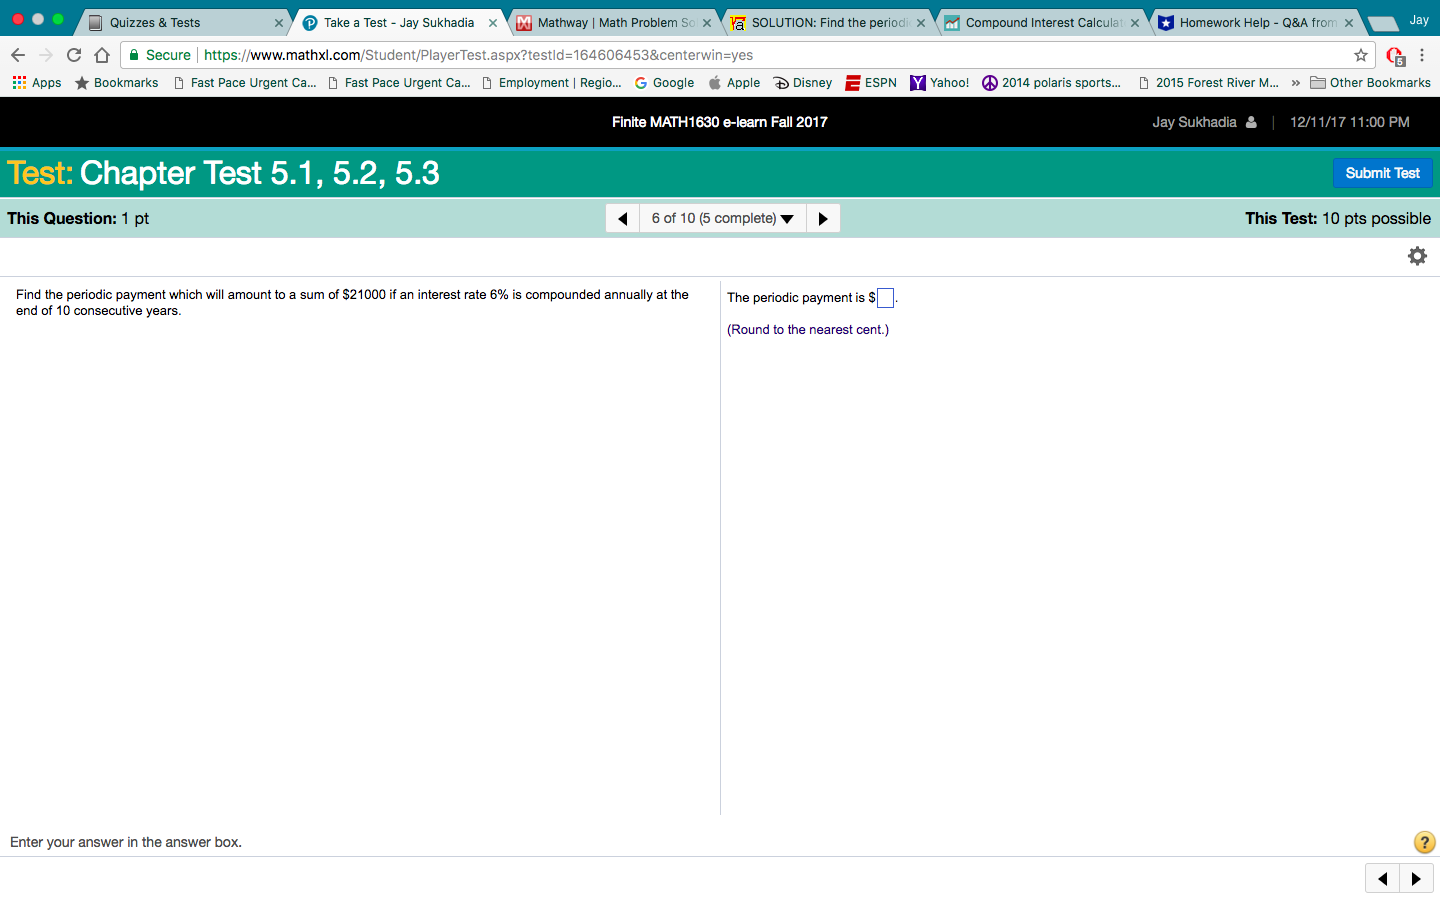The width and height of the screenshot is (1440, 900).
Task: Close the Homework Help tab
Action: [1349, 23]
